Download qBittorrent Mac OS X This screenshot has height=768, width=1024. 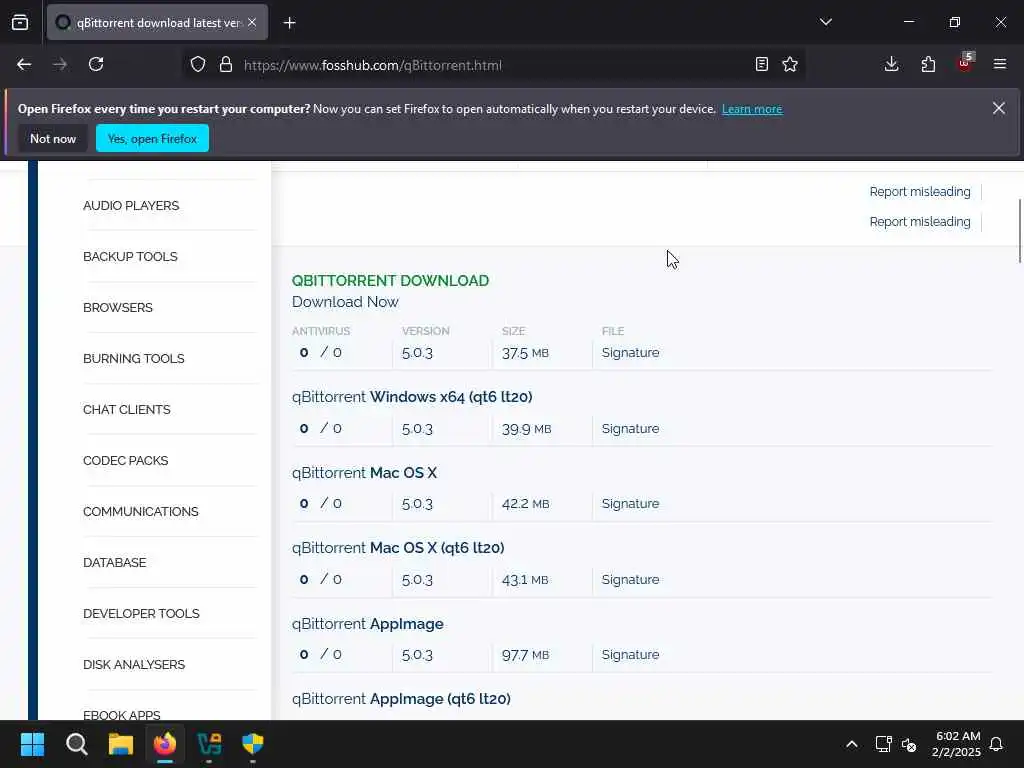364,473
